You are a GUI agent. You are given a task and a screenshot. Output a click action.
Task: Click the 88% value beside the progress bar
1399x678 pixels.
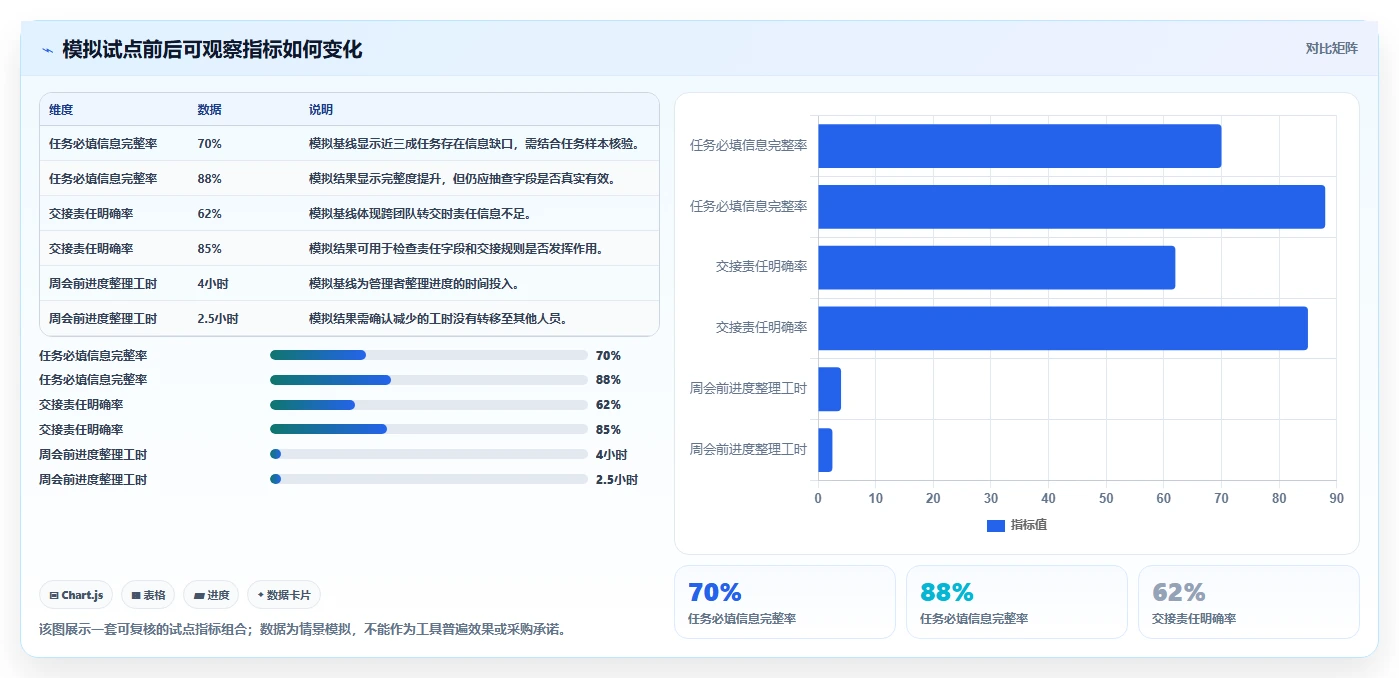tap(608, 380)
